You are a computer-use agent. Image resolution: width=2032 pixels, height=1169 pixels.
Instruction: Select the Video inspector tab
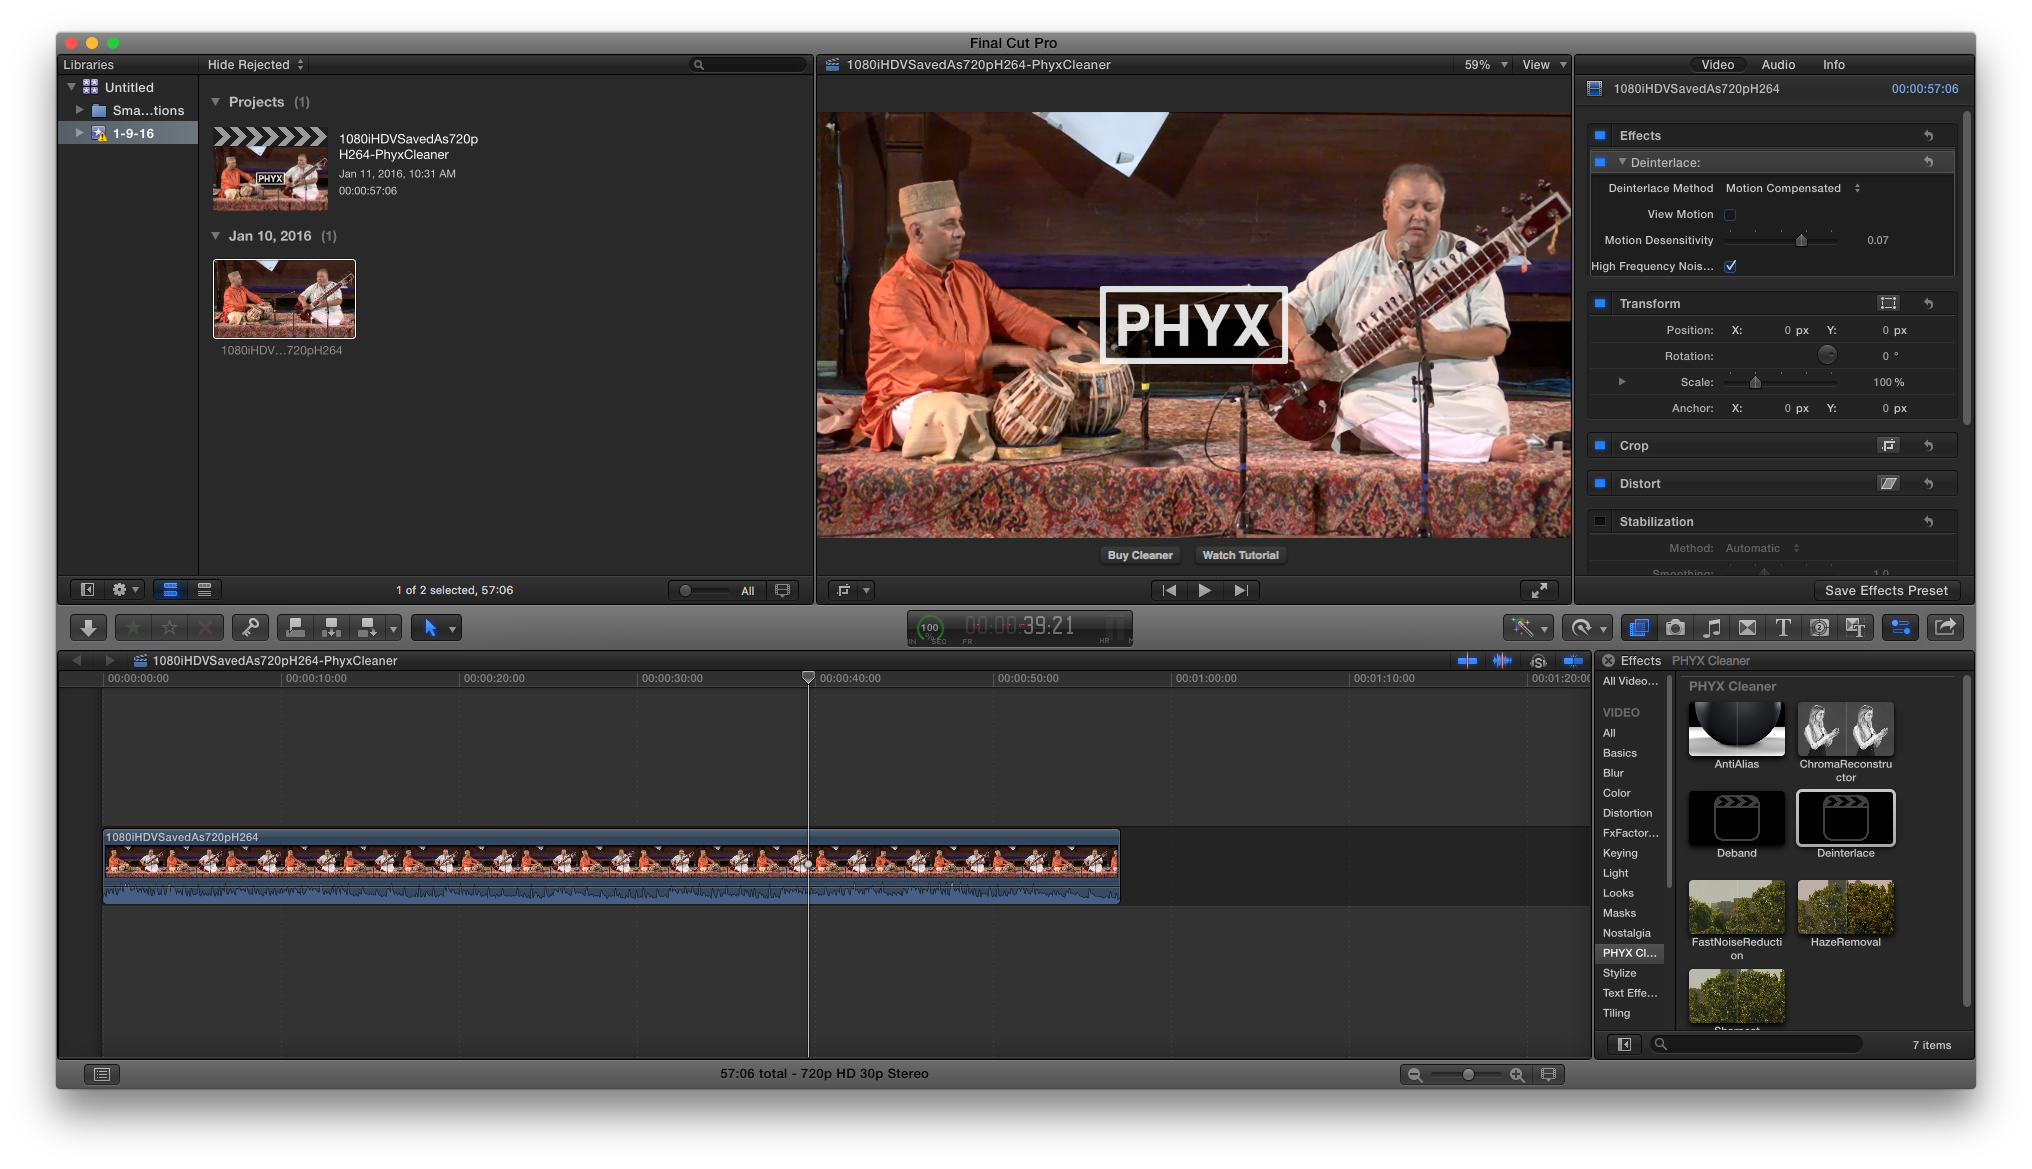pos(1718,64)
